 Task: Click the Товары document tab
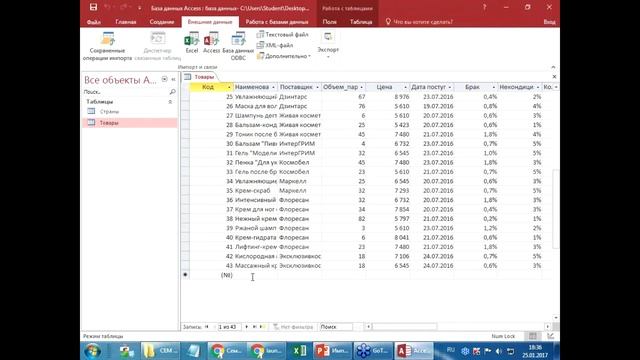point(199,77)
